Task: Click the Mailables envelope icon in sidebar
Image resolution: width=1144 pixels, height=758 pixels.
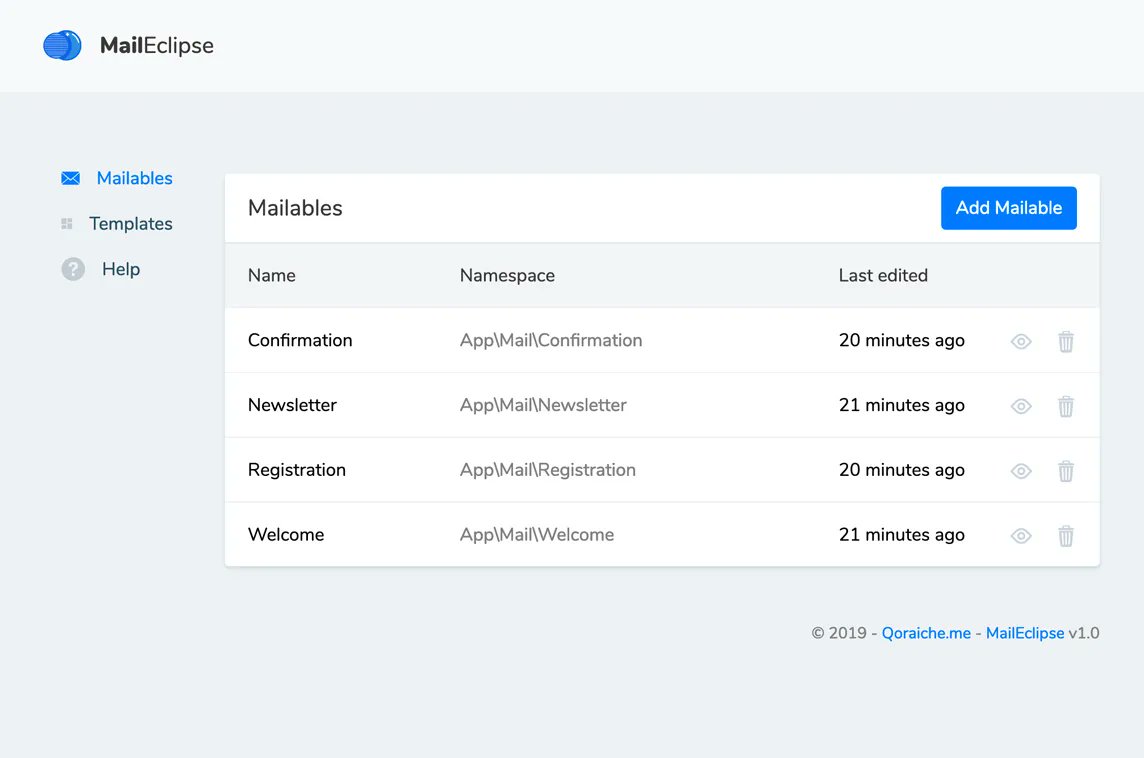Action: point(71,178)
